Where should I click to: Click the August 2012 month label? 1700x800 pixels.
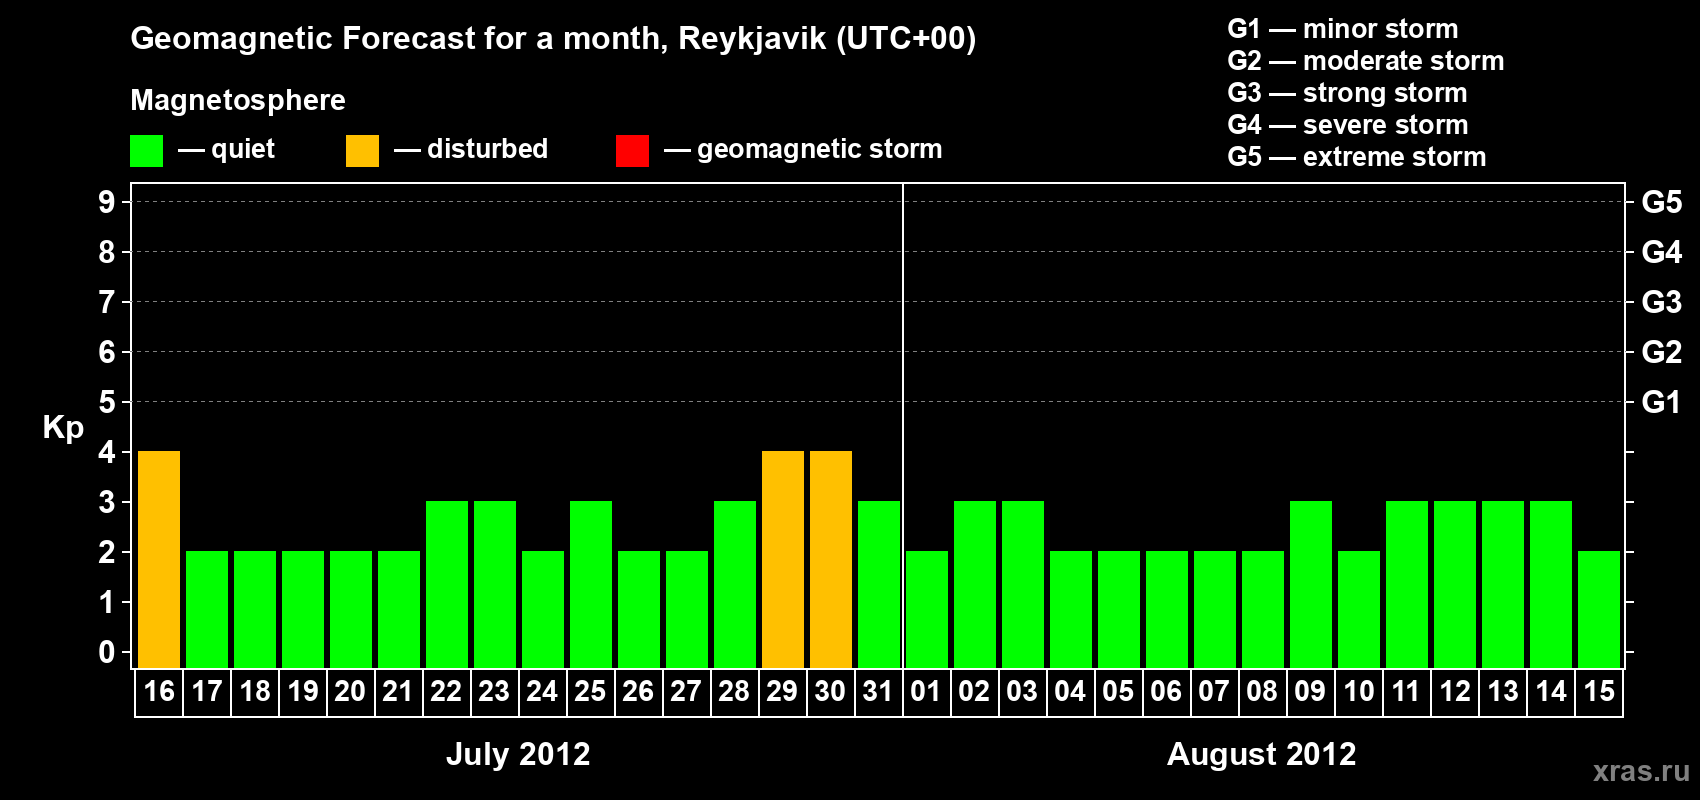coord(1262,754)
